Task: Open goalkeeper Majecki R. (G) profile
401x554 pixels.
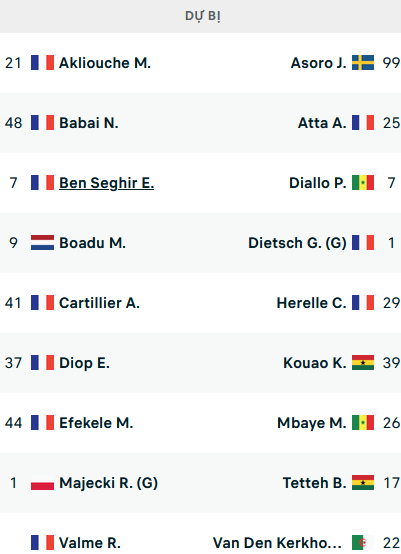Action: click(x=108, y=483)
